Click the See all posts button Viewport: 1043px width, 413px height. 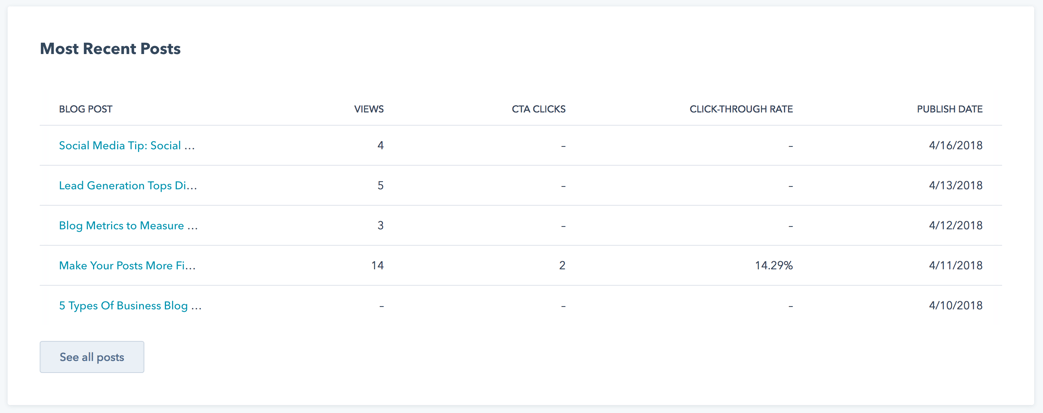point(92,357)
